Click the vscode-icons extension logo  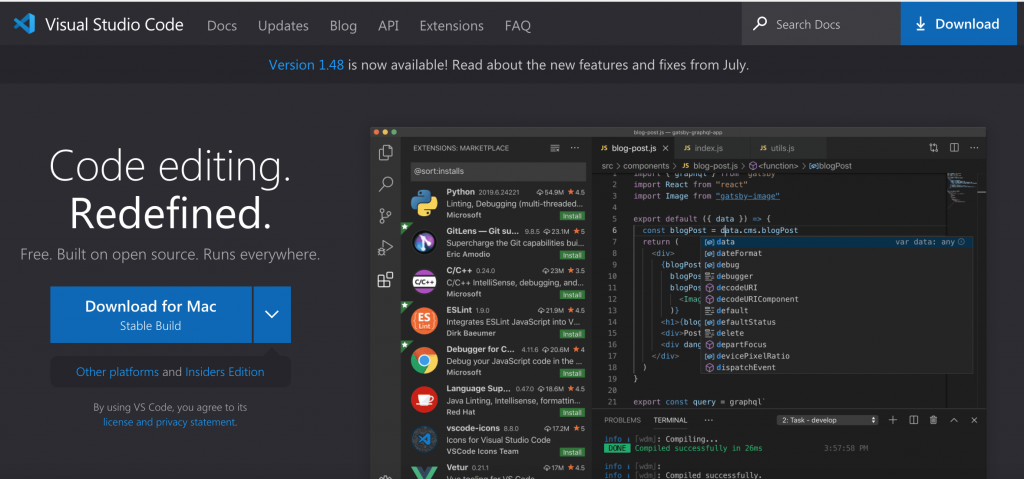point(424,438)
